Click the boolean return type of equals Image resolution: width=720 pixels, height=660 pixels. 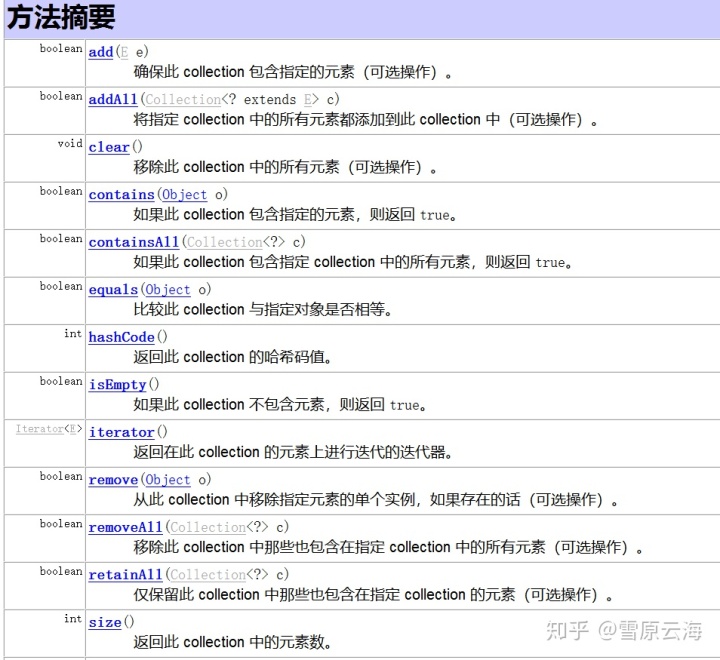pos(61,286)
